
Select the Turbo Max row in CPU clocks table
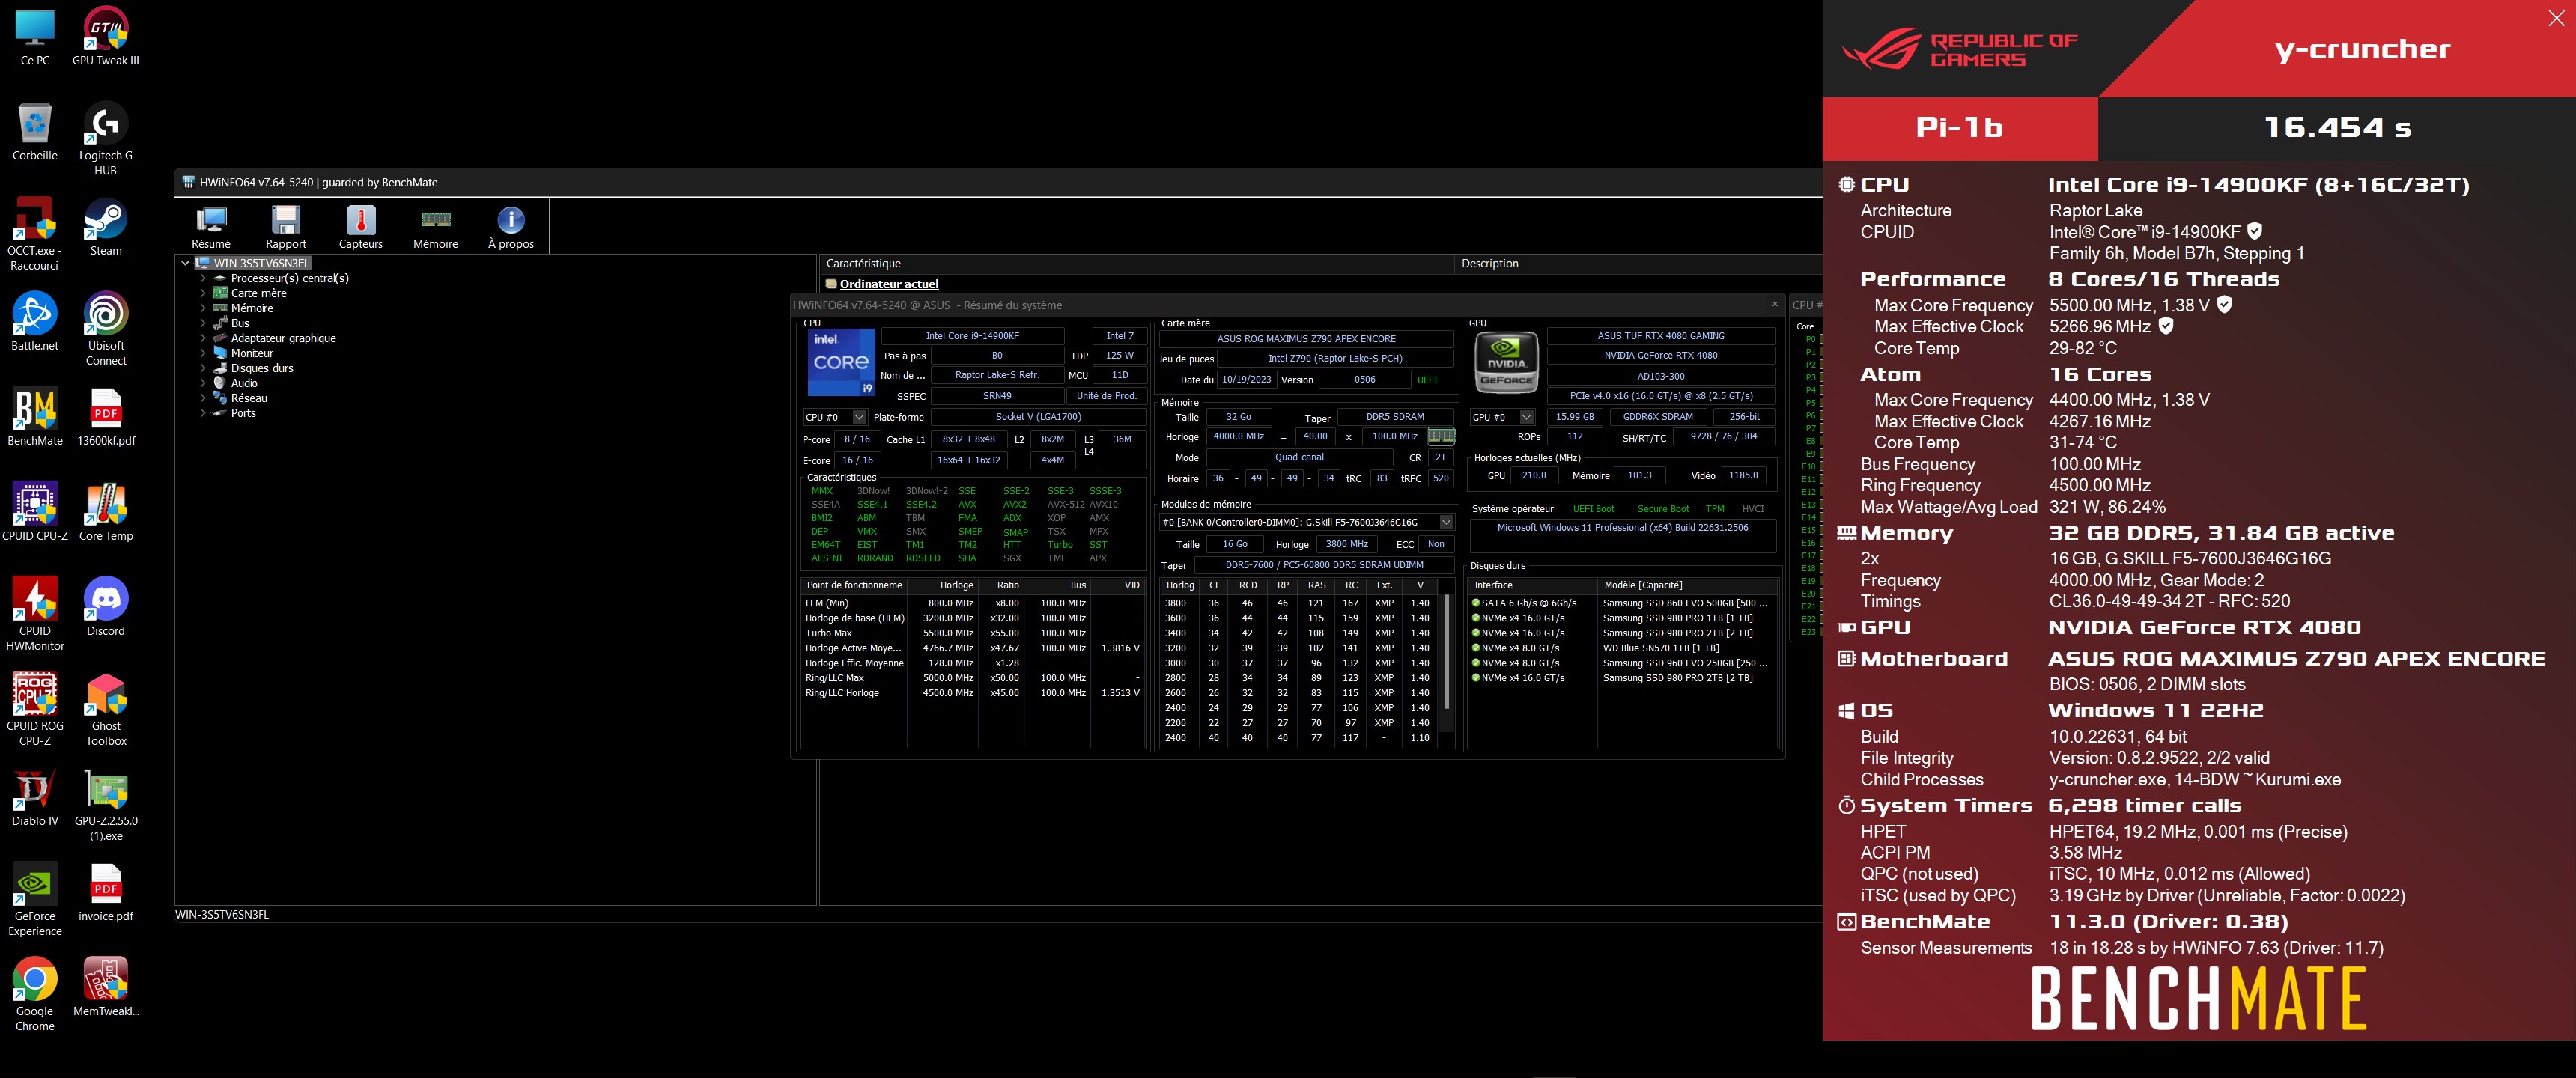point(973,633)
